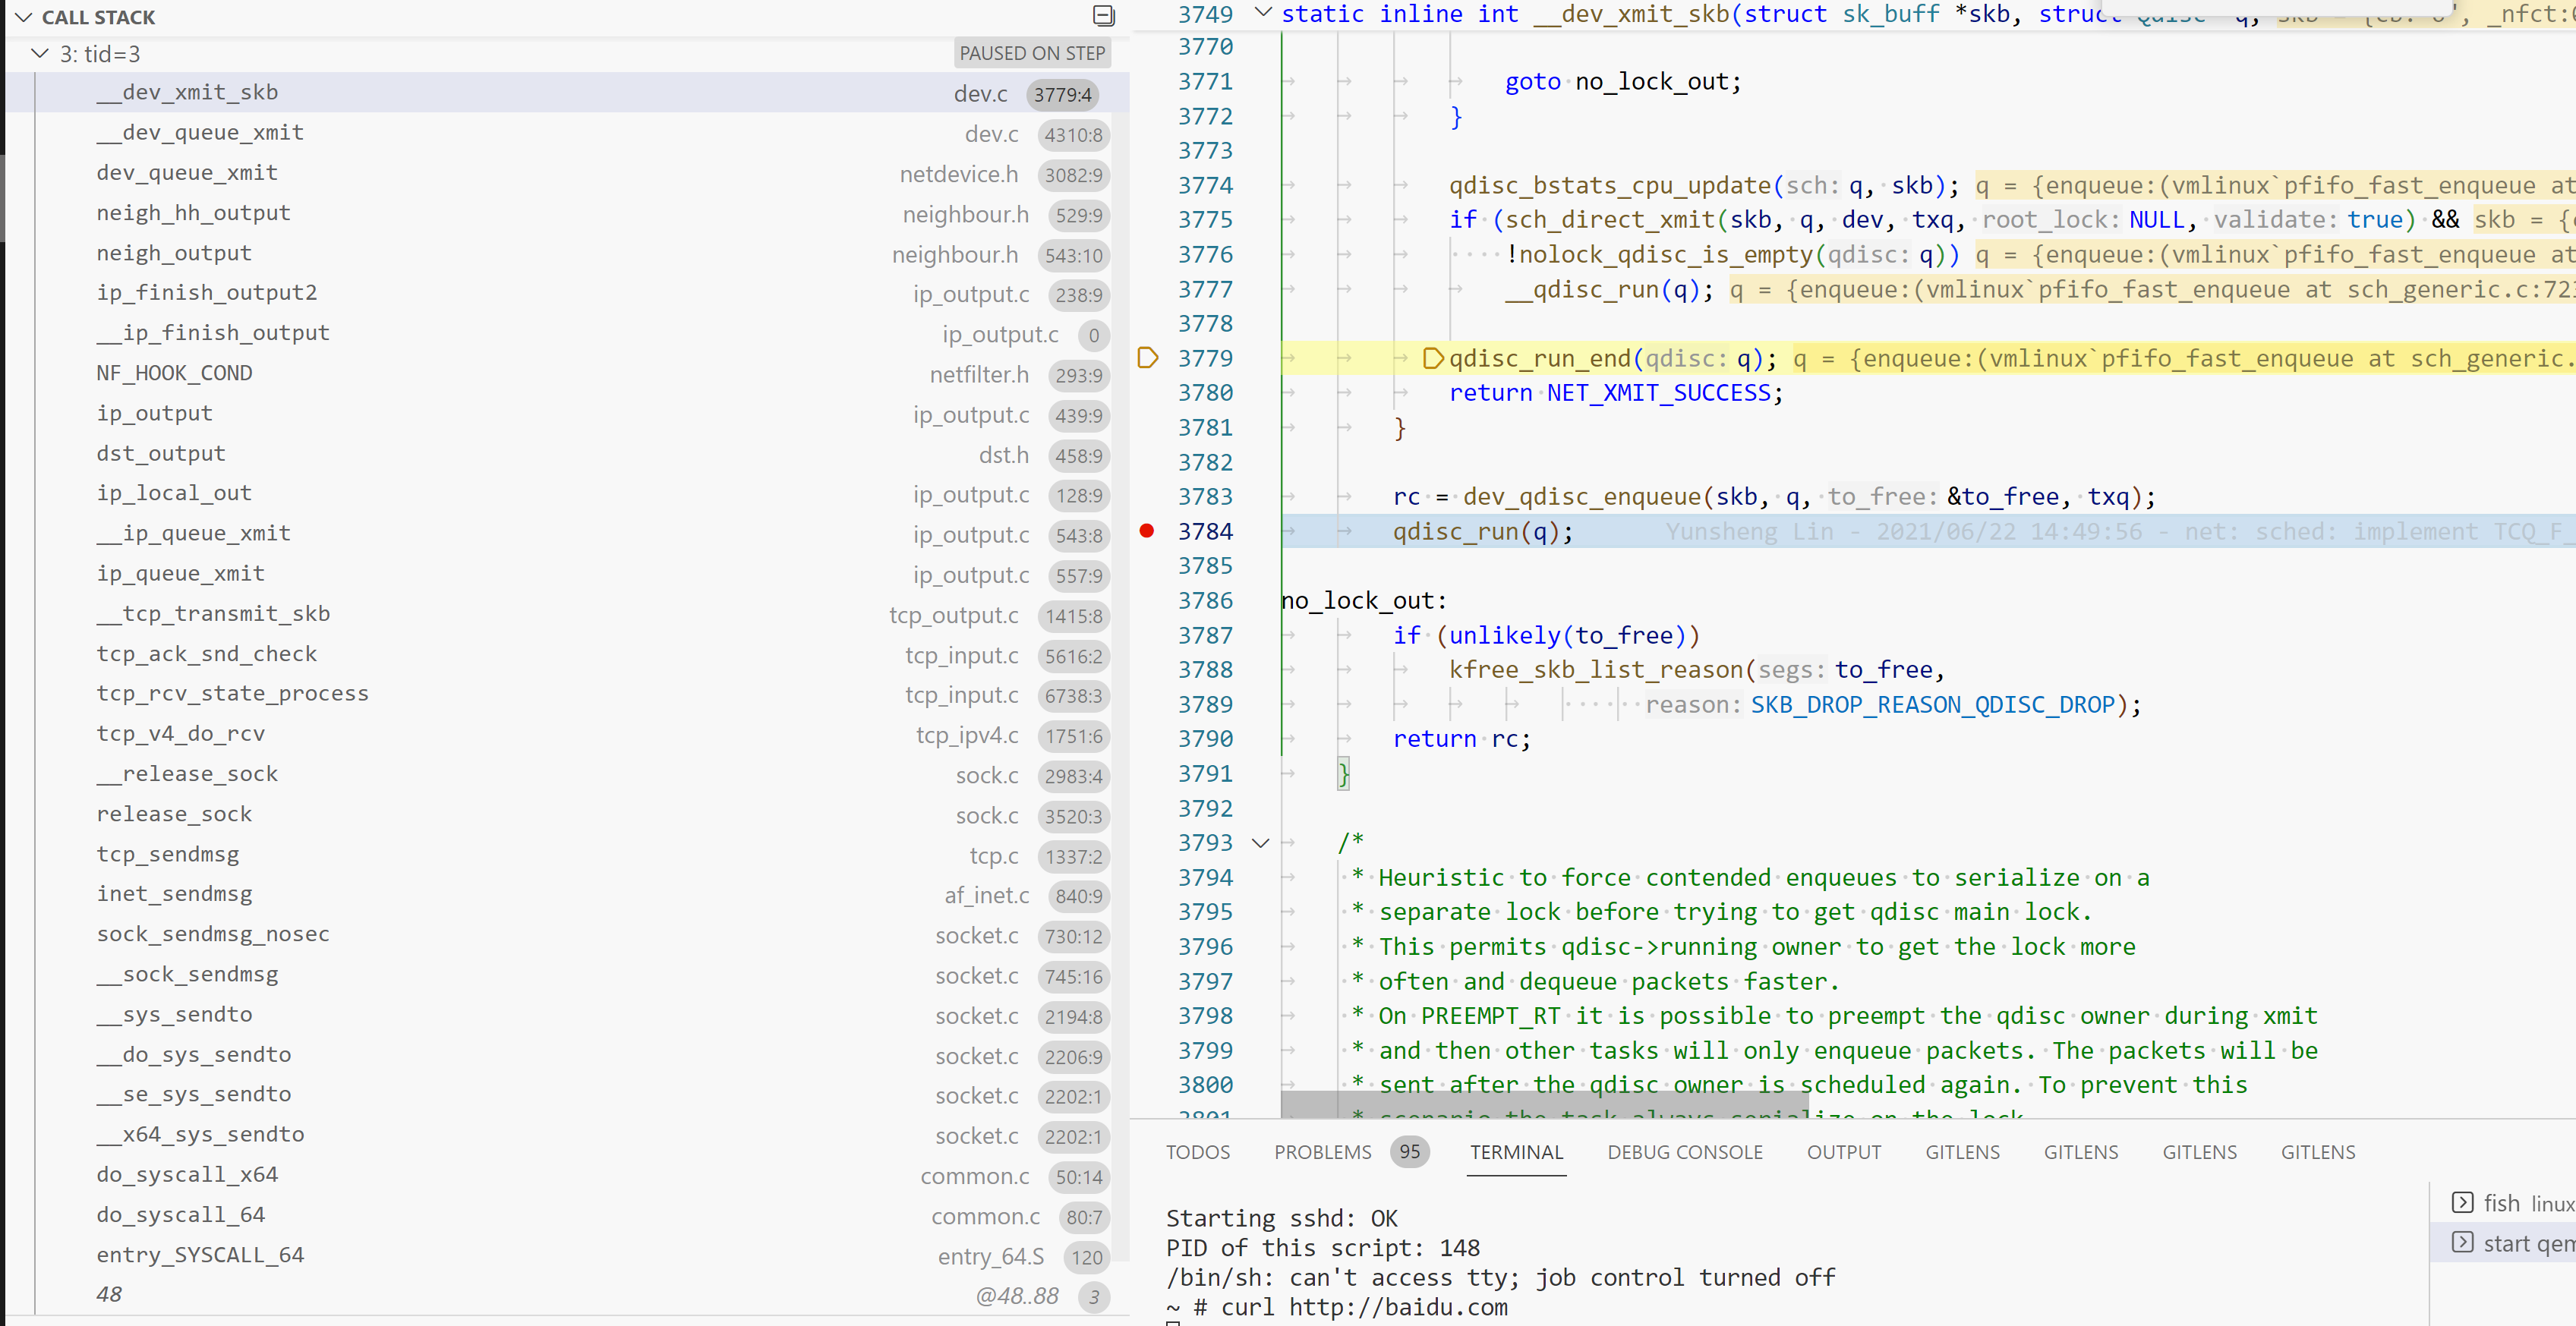Collapse the tid=3 thread
Screen dimensions: 2576x1326
(x=40, y=54)
